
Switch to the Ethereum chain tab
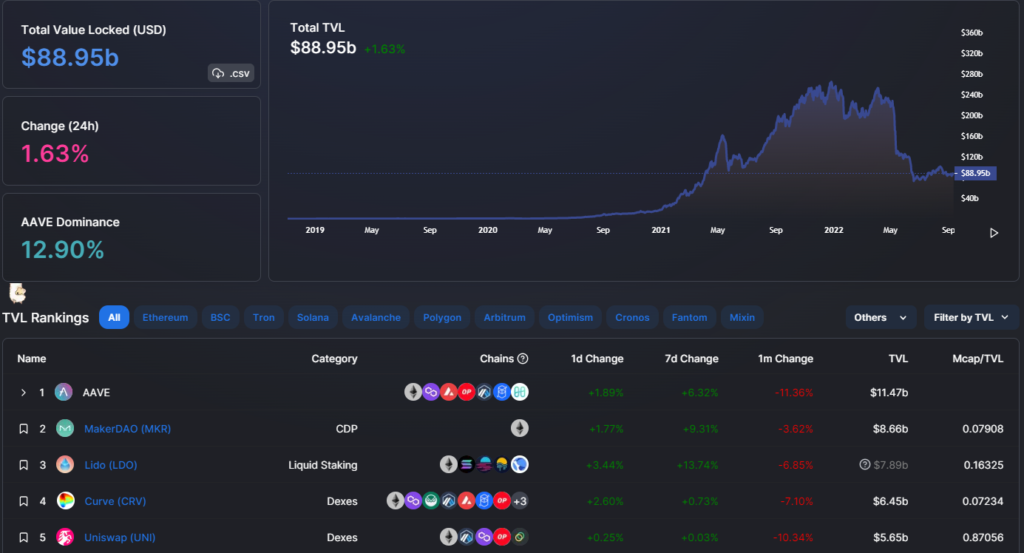(x=165, y=318)
